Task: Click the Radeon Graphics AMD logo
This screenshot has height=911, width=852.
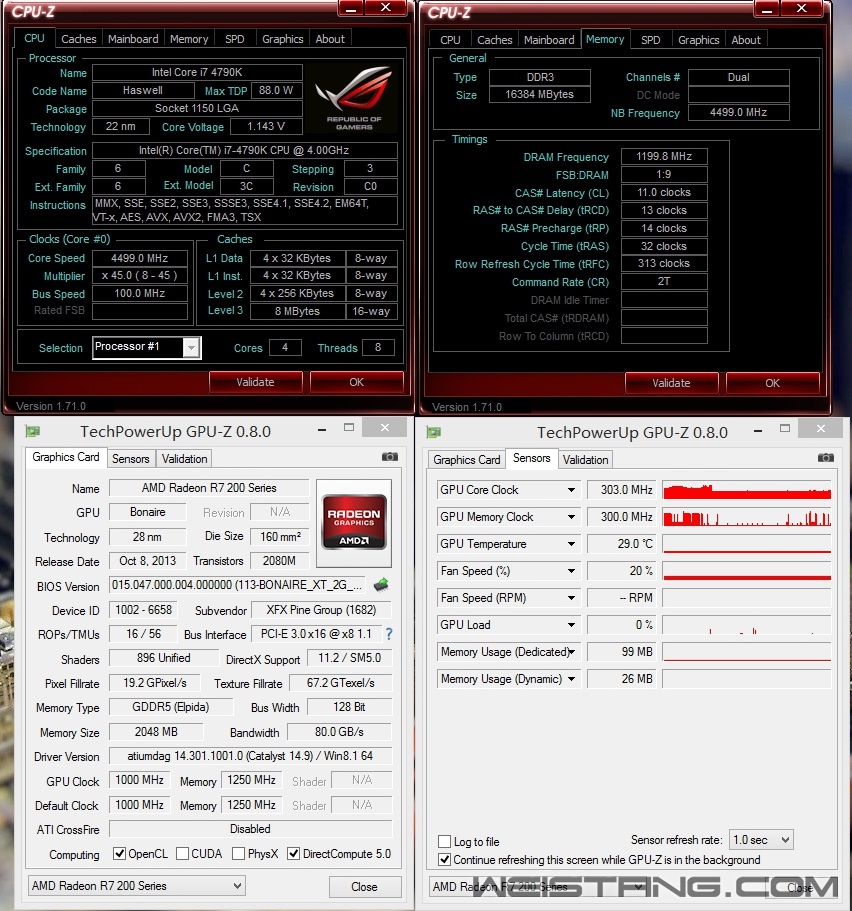Action: (x=354, y=522)
